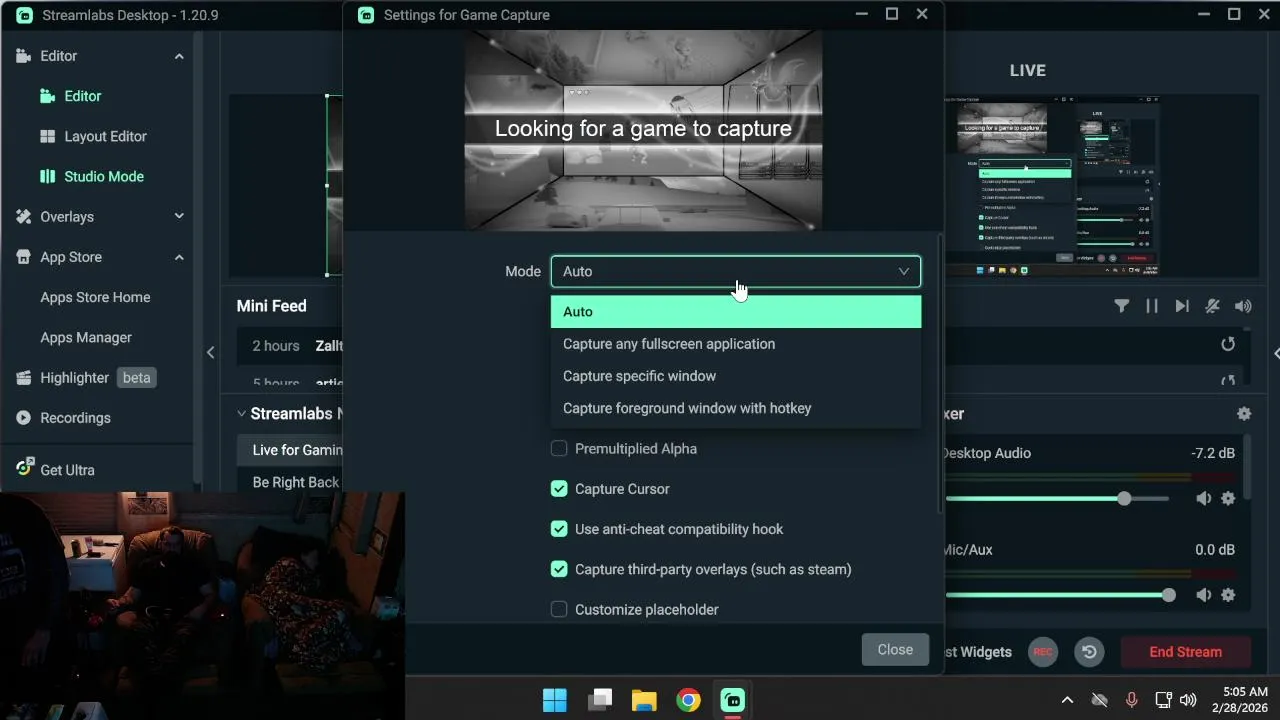Open Mixer advanced settings gear
Viewport: 1280px width, 720px height.
(1244, 413)
